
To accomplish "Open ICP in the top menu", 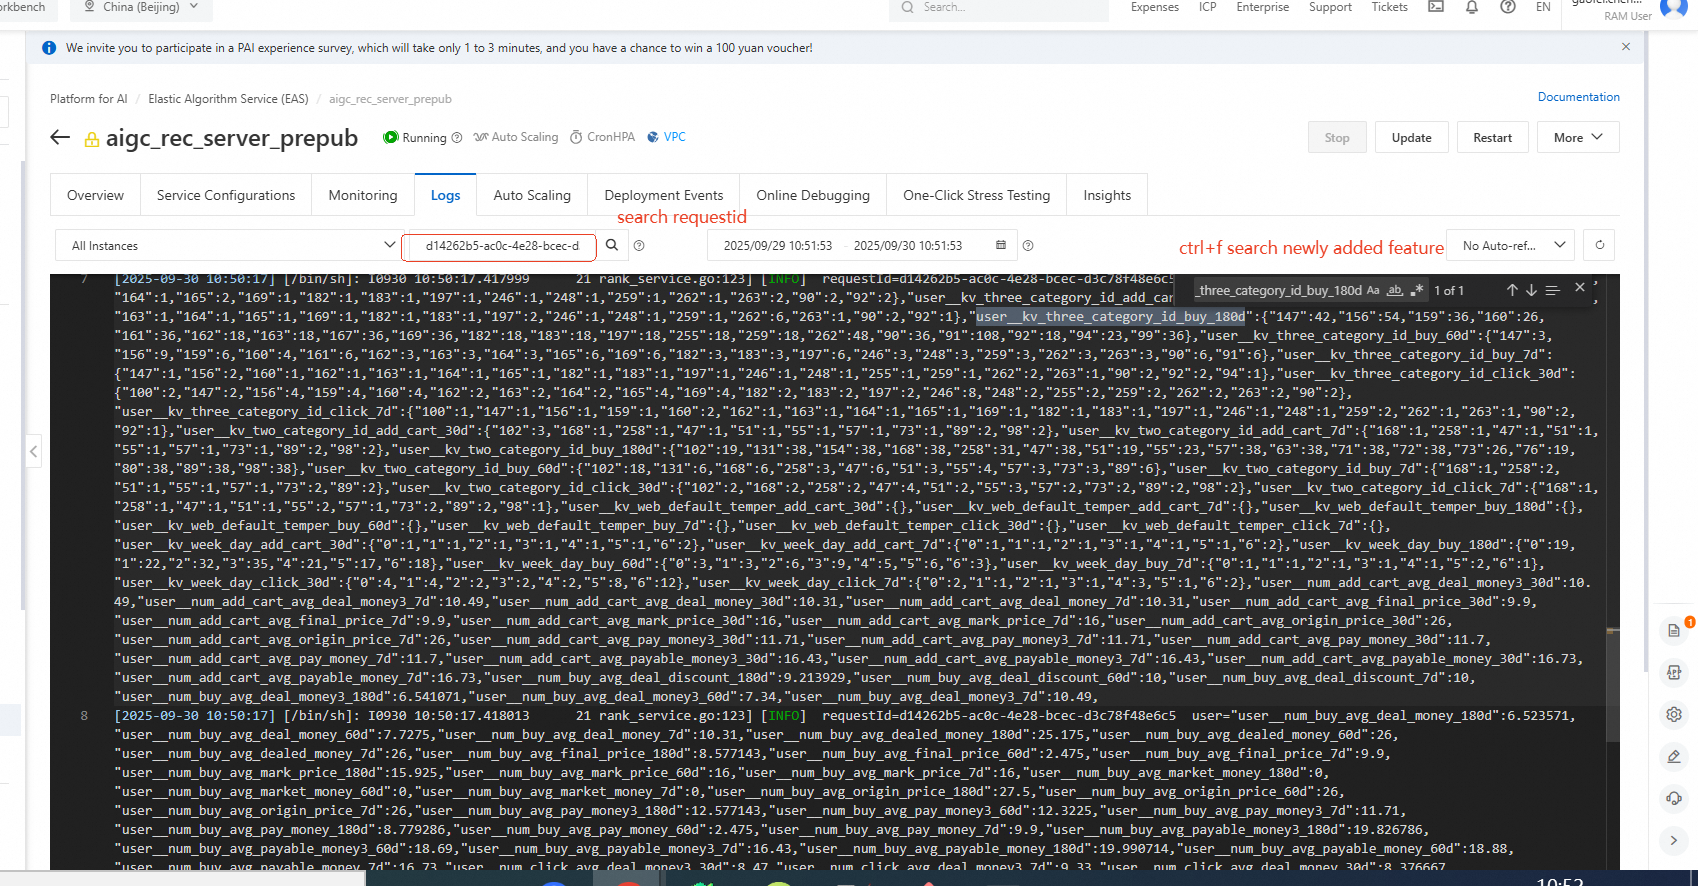I will (x=1208, y=7).
